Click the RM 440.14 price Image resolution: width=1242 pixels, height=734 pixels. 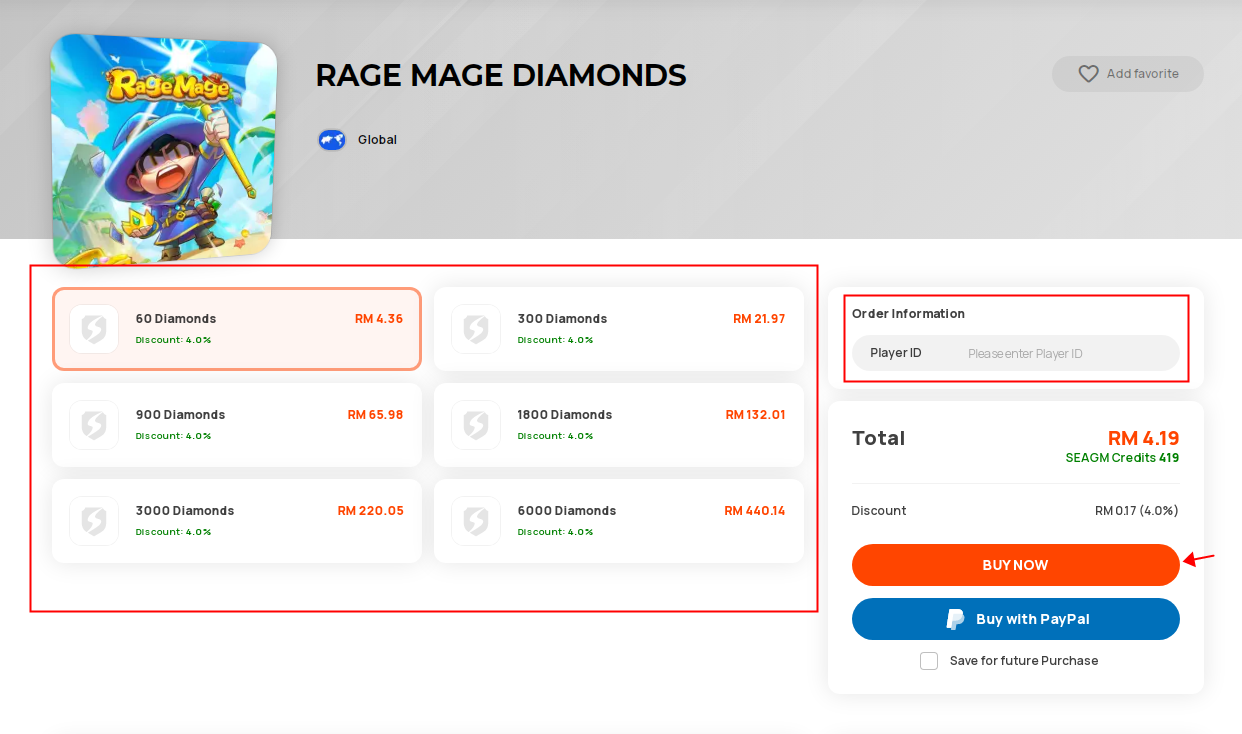point(755,511)
